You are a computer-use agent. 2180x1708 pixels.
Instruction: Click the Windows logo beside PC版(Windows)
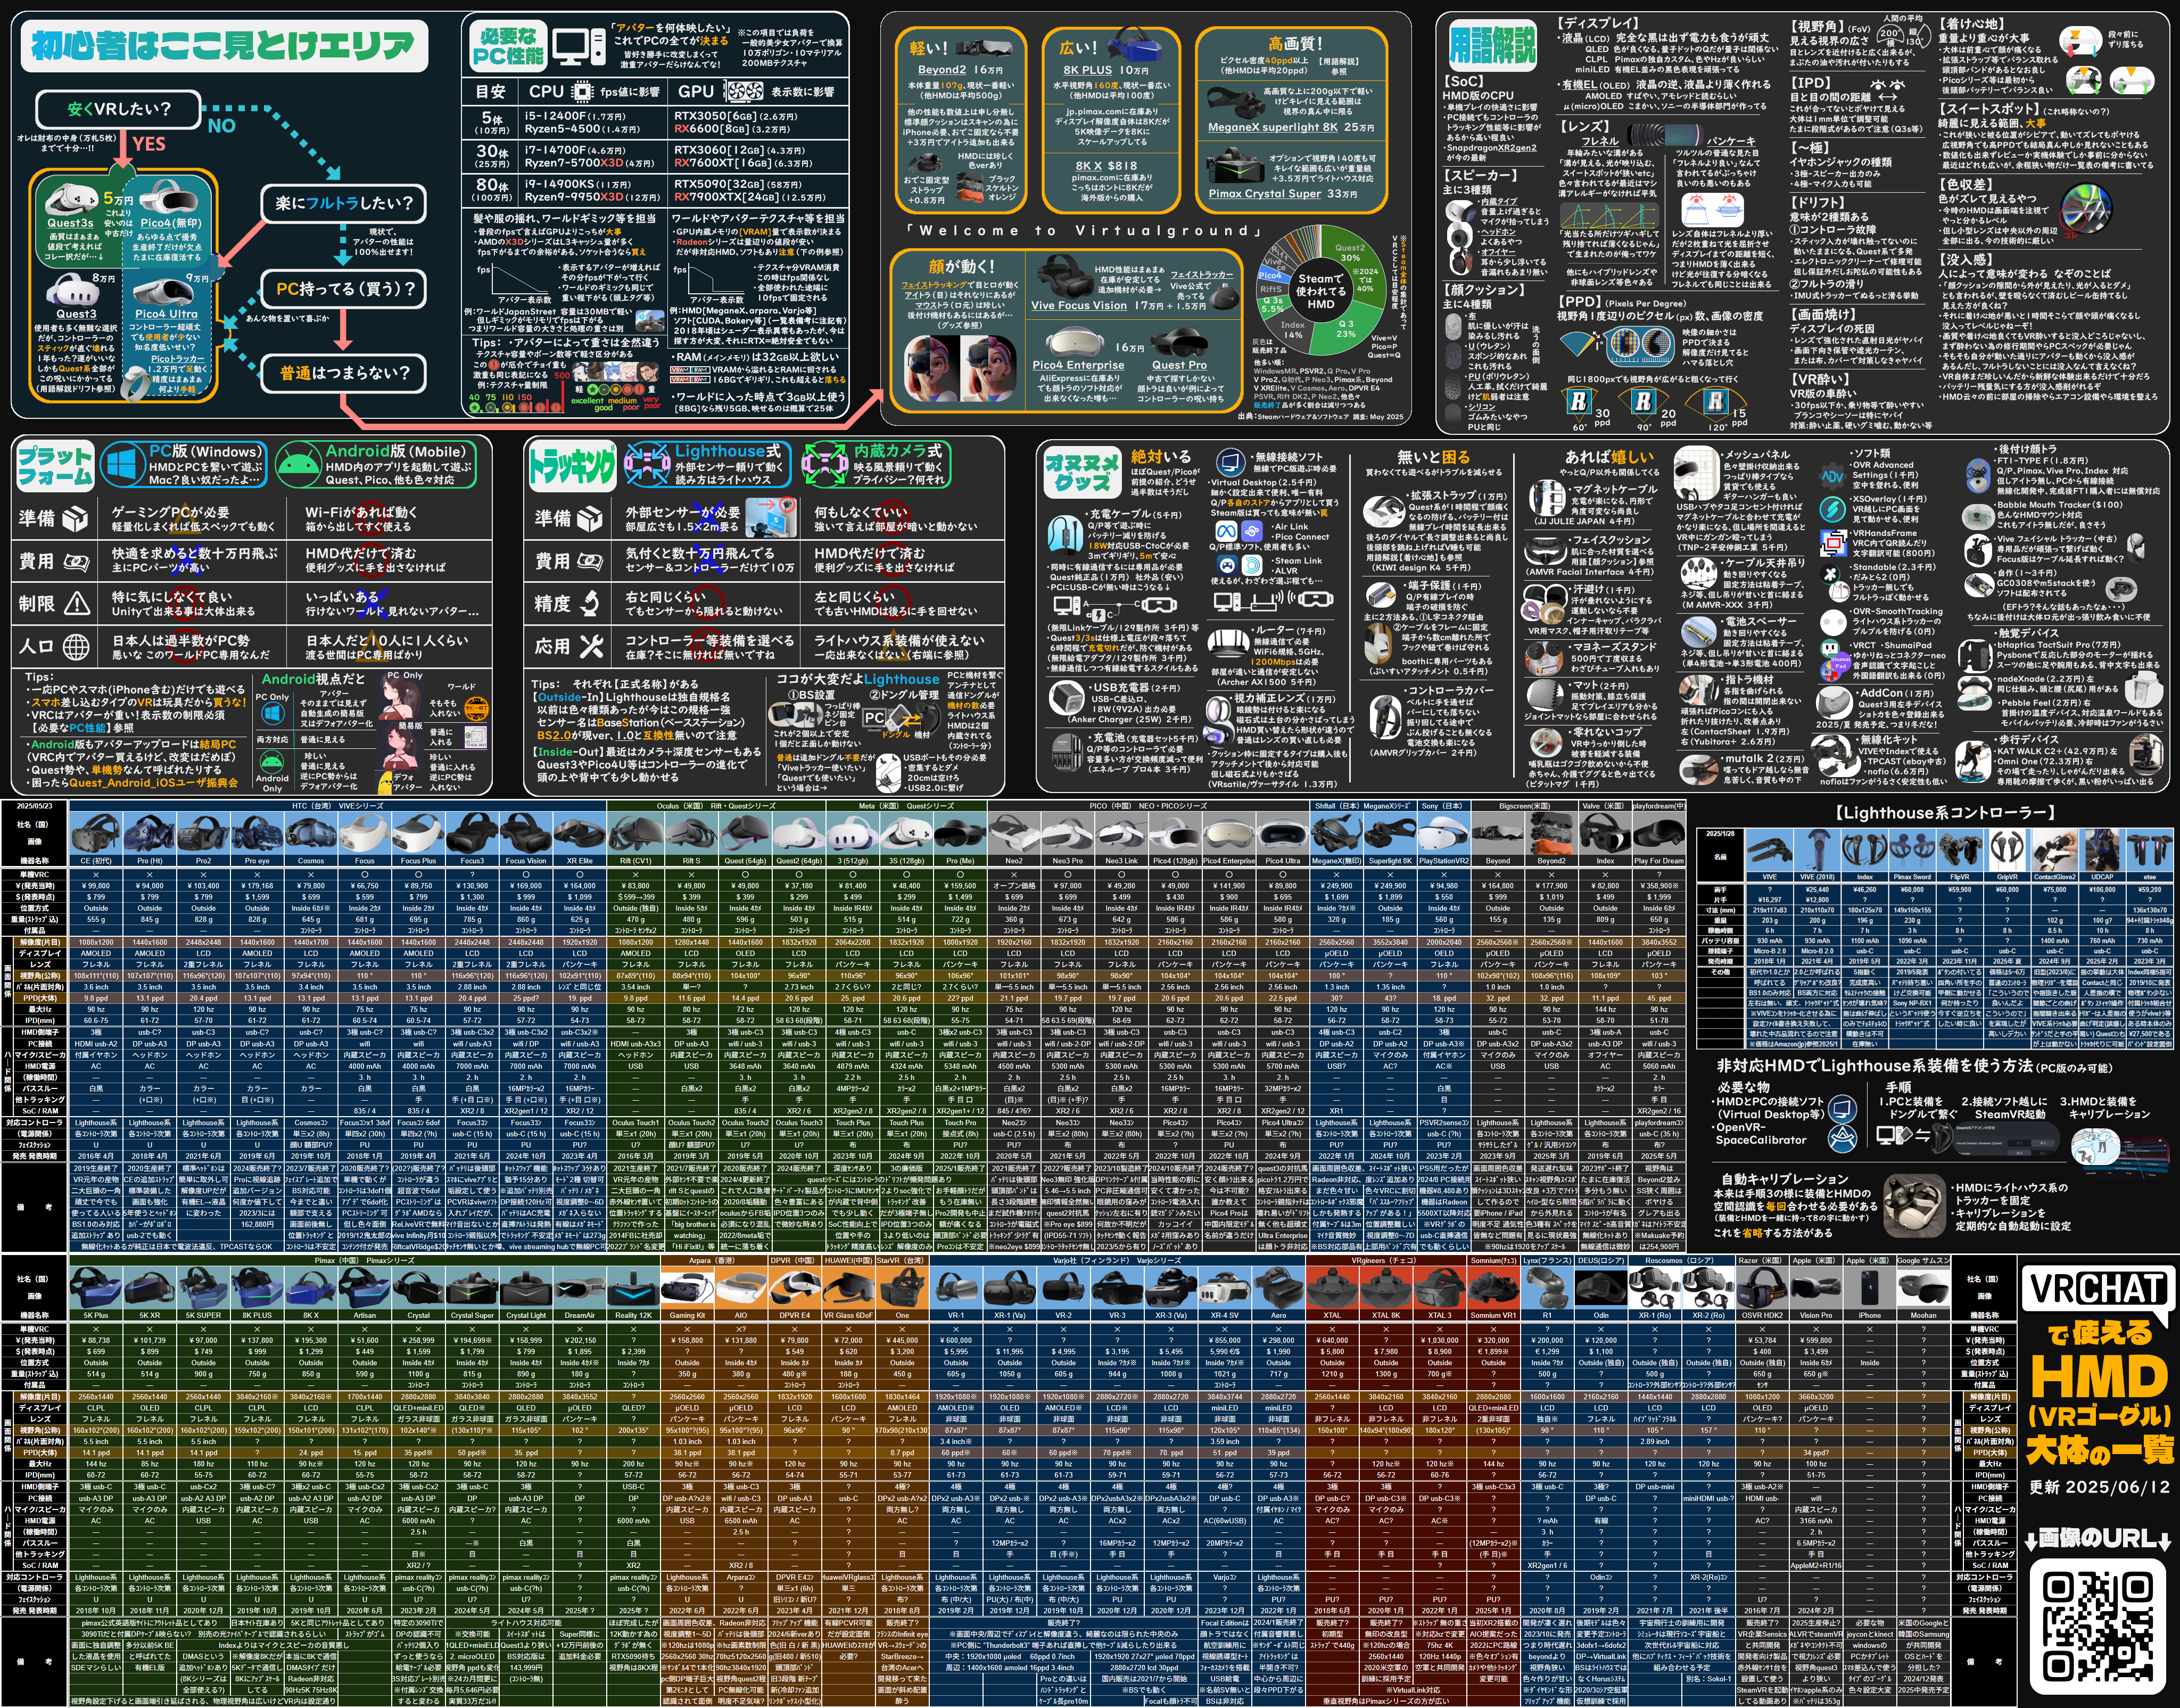coord(123,466)
